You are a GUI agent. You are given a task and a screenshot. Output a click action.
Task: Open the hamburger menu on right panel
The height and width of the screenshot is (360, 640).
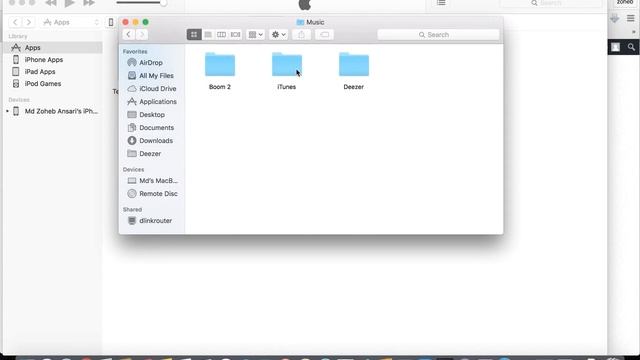tap(631, 18)
